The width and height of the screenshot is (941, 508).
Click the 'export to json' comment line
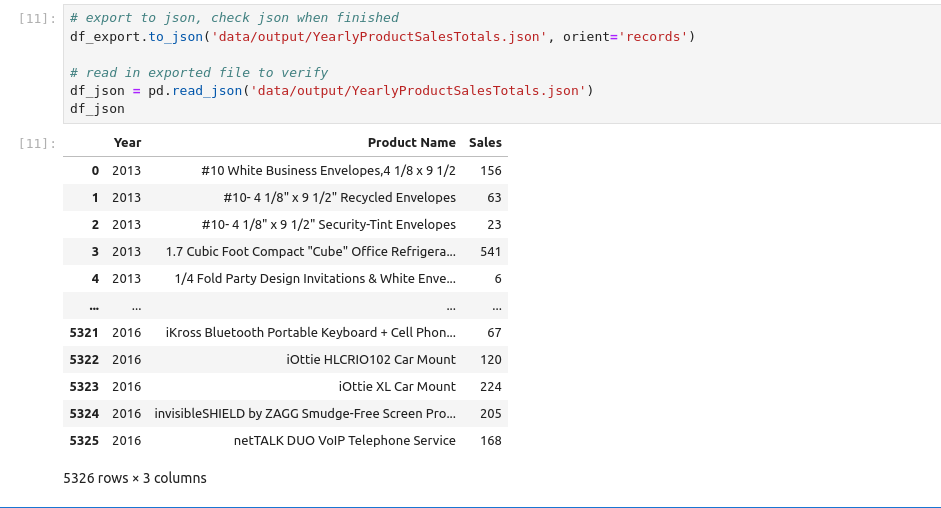click(x=234, y=18)
